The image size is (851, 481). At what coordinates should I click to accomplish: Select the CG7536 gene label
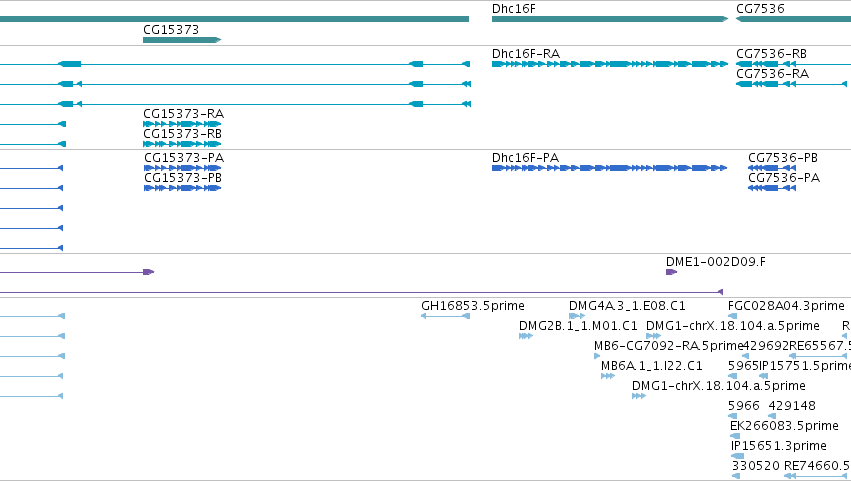pos(760,9)
